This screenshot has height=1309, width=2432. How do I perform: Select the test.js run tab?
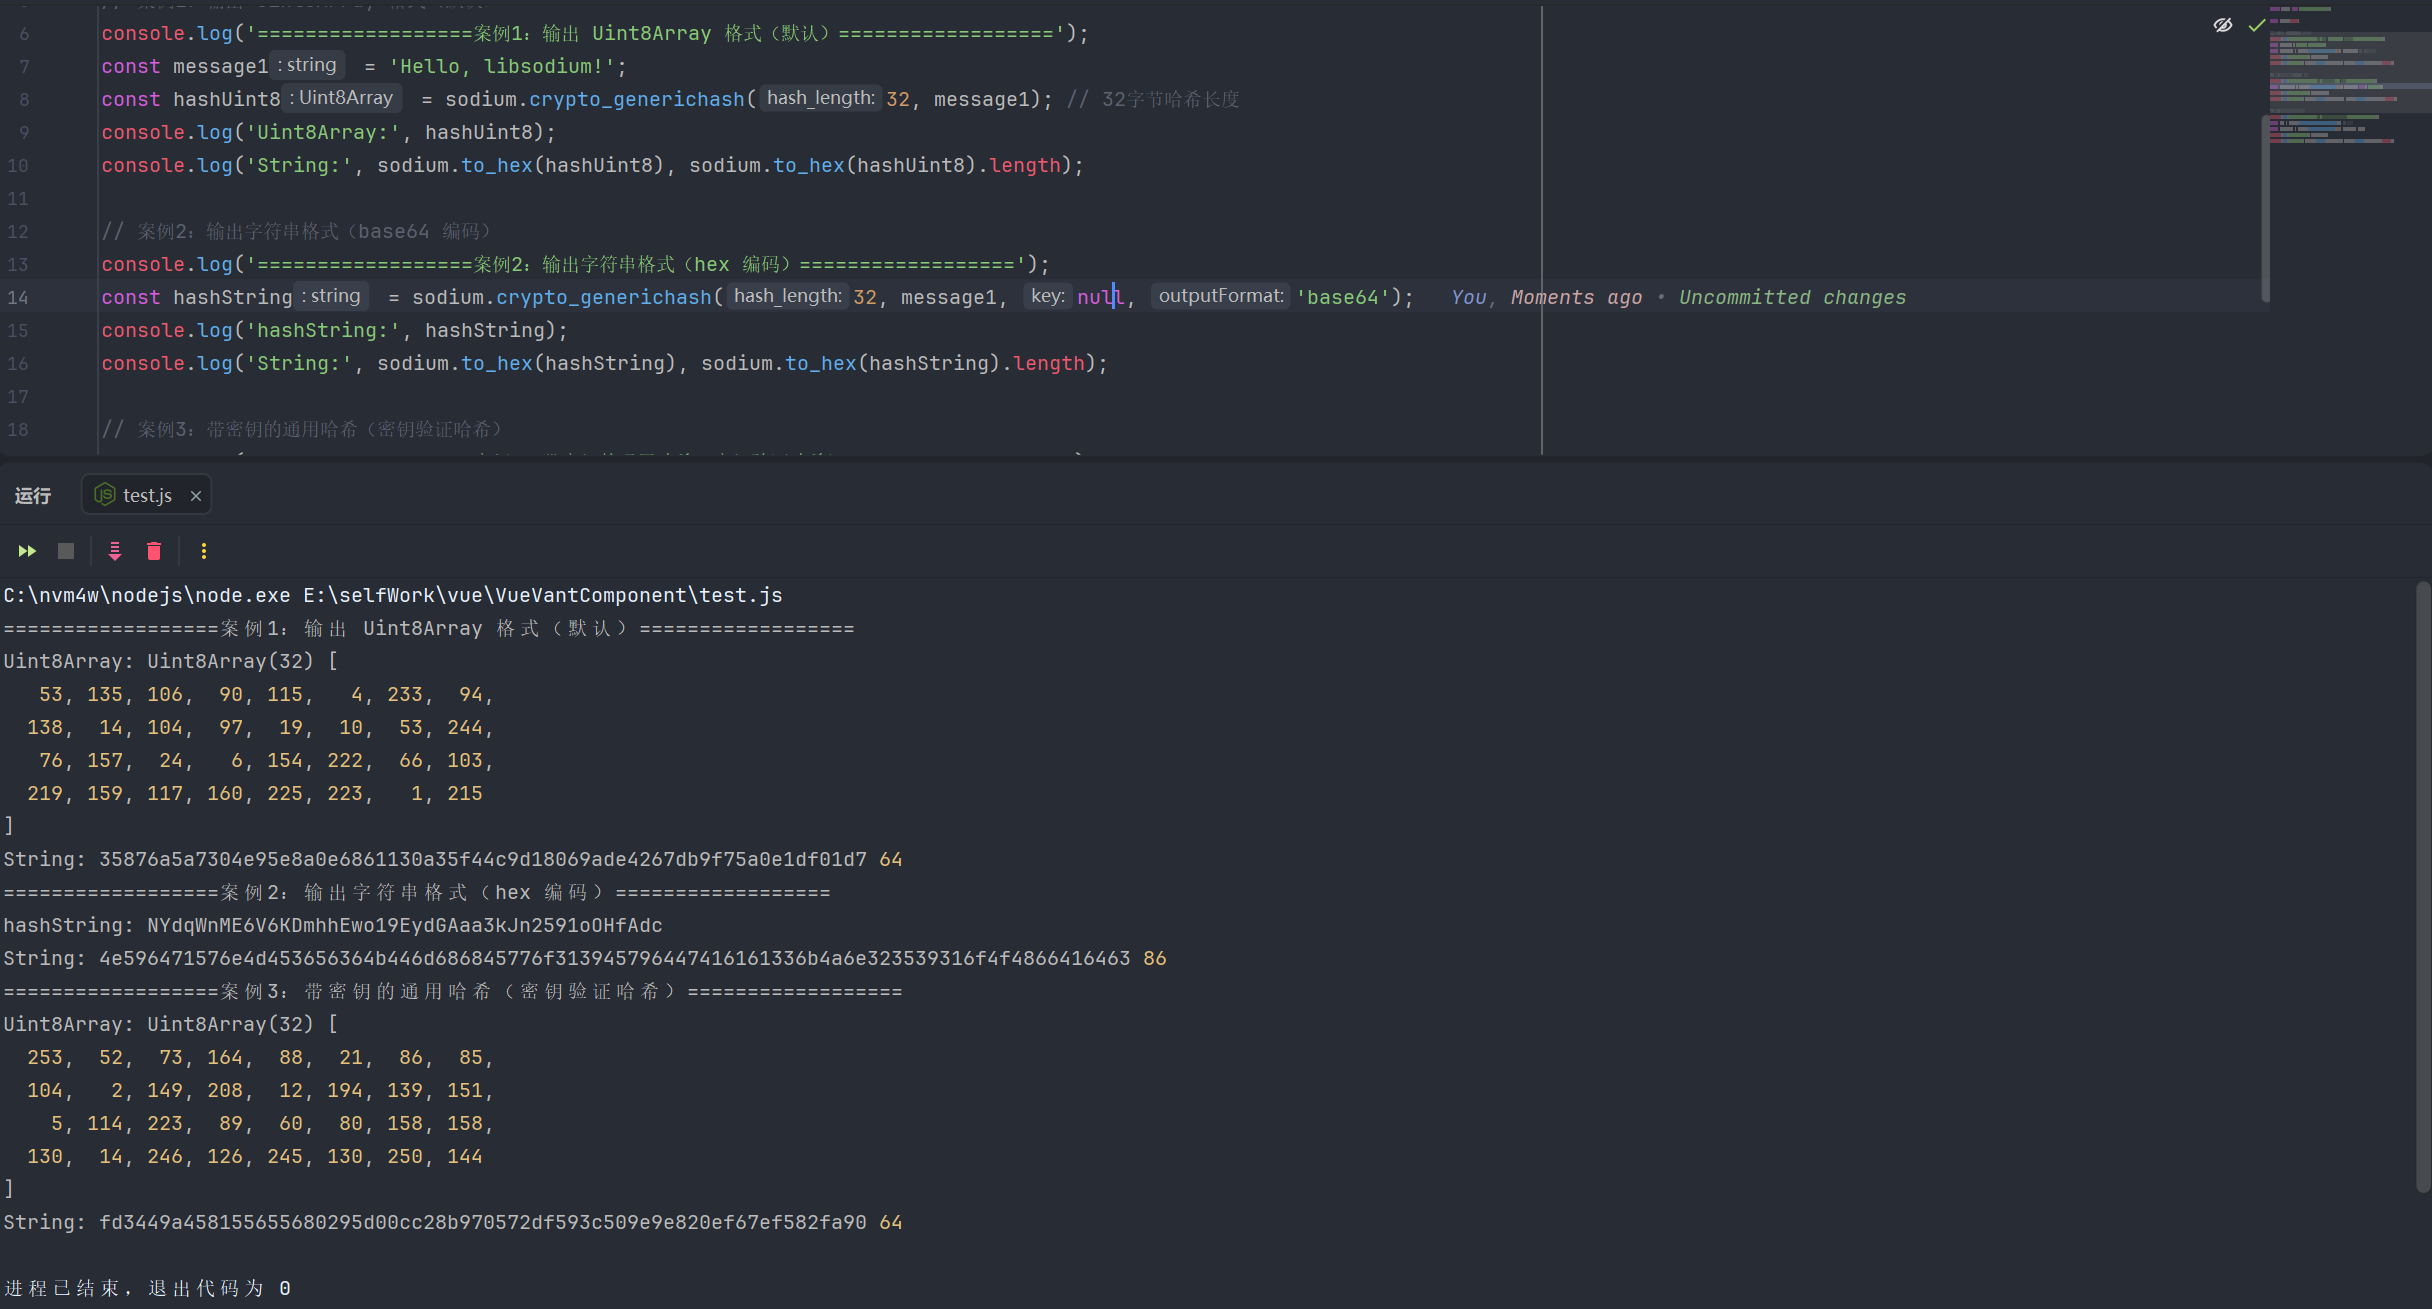[x=147, y=496]
